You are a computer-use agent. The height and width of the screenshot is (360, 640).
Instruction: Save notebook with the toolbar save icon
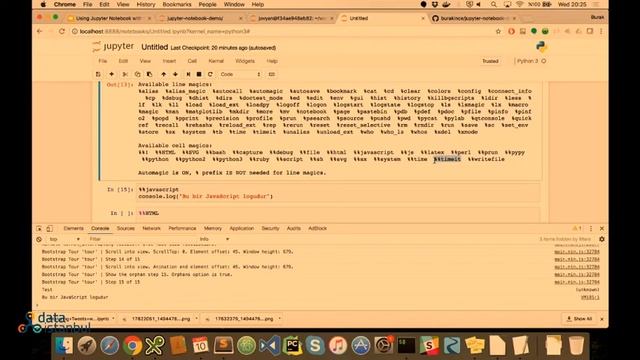pyautogui.click(x=98, y=74)
